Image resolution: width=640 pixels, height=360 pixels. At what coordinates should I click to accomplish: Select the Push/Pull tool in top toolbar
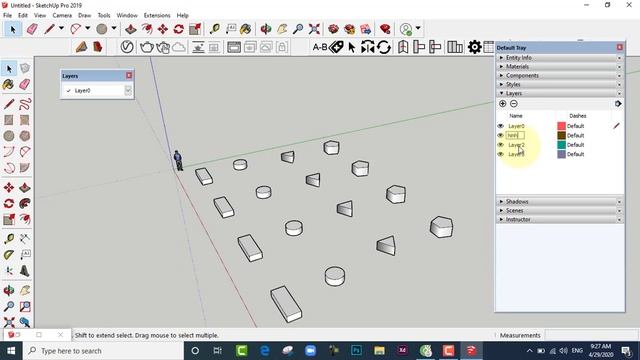point(130,29)
